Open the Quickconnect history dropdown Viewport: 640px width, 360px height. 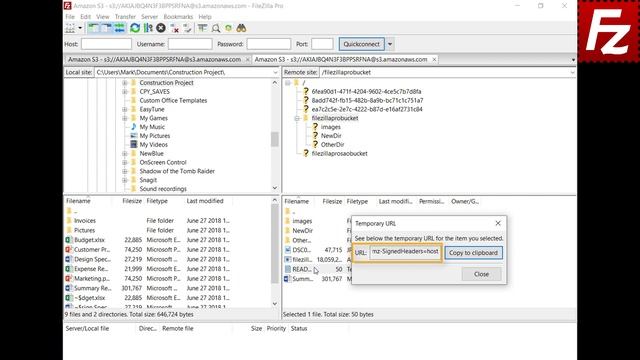pyautogui.click(x=390, y=44)
